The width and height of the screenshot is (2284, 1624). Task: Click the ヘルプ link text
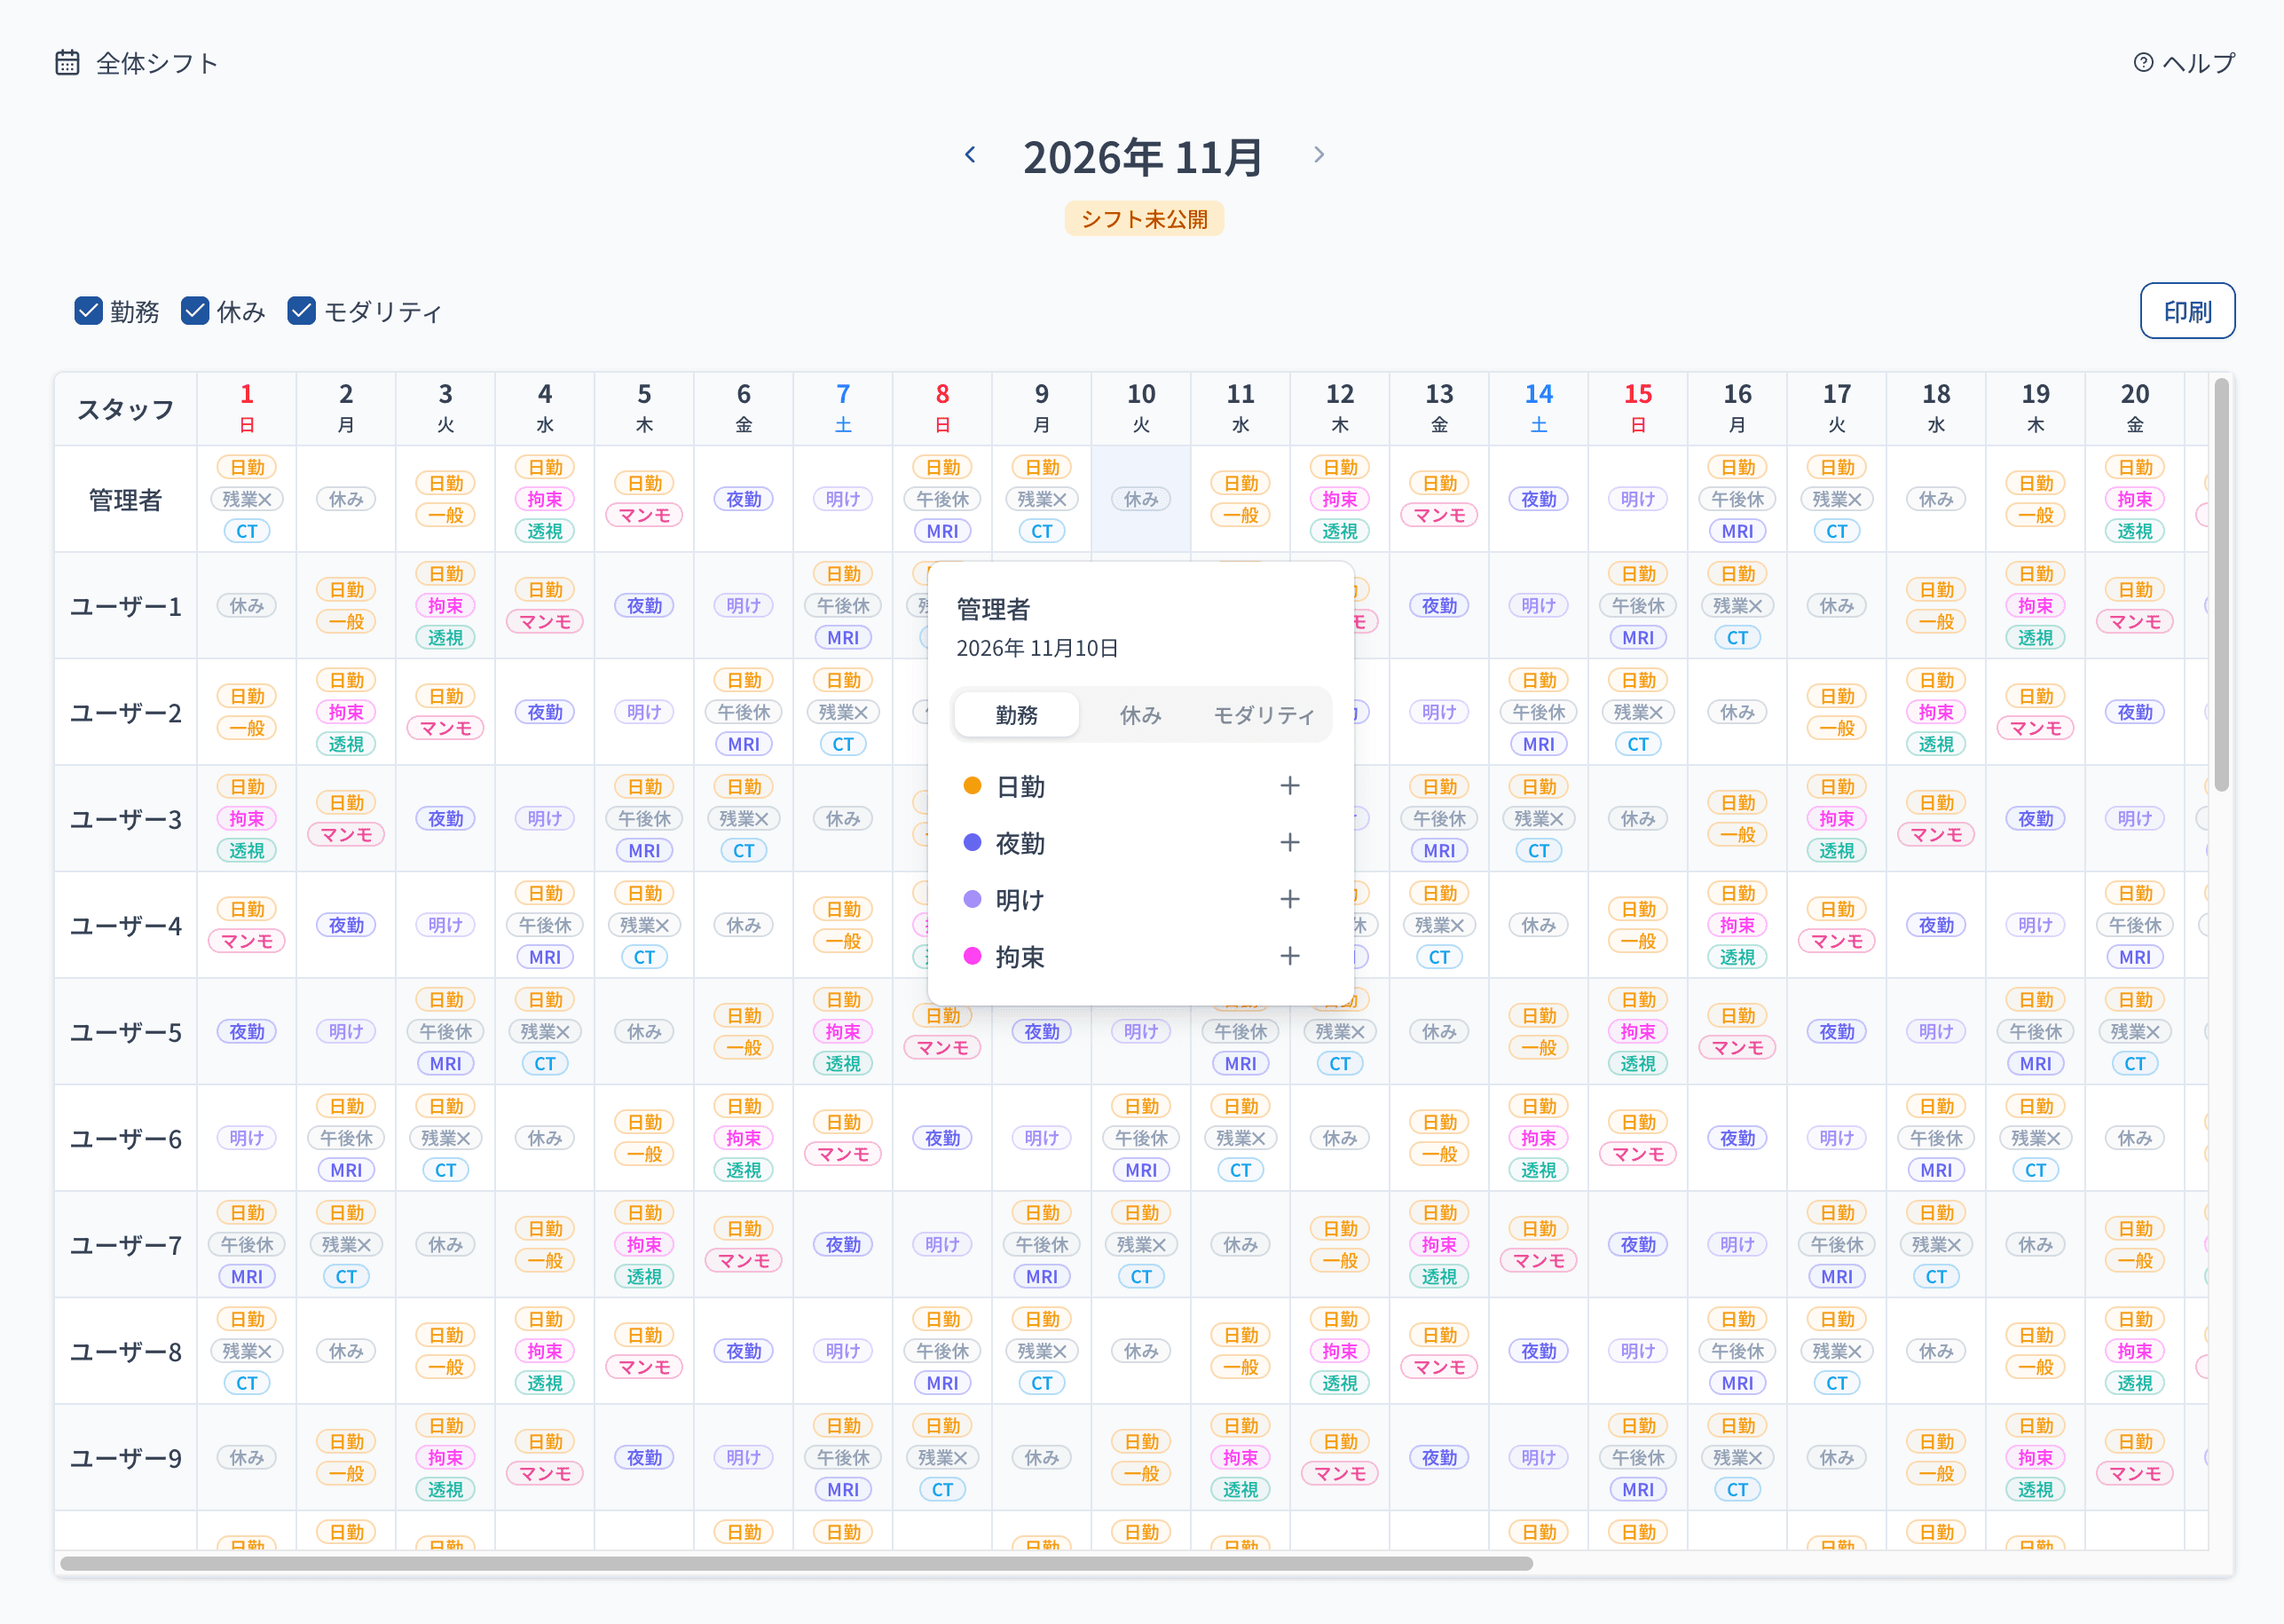coord(2198,63)
